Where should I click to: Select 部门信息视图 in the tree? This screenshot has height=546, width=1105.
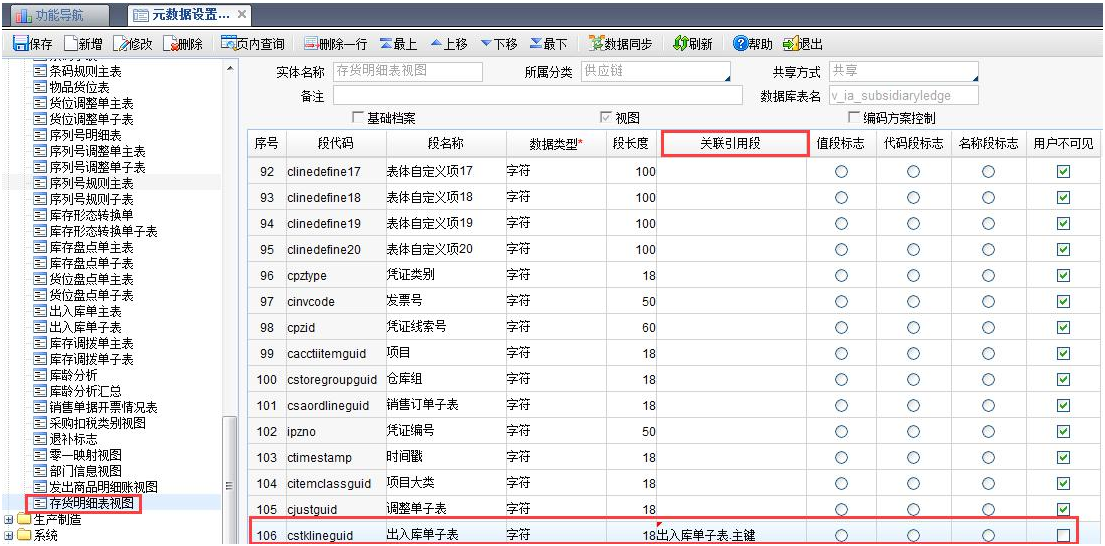pos(85,470)
